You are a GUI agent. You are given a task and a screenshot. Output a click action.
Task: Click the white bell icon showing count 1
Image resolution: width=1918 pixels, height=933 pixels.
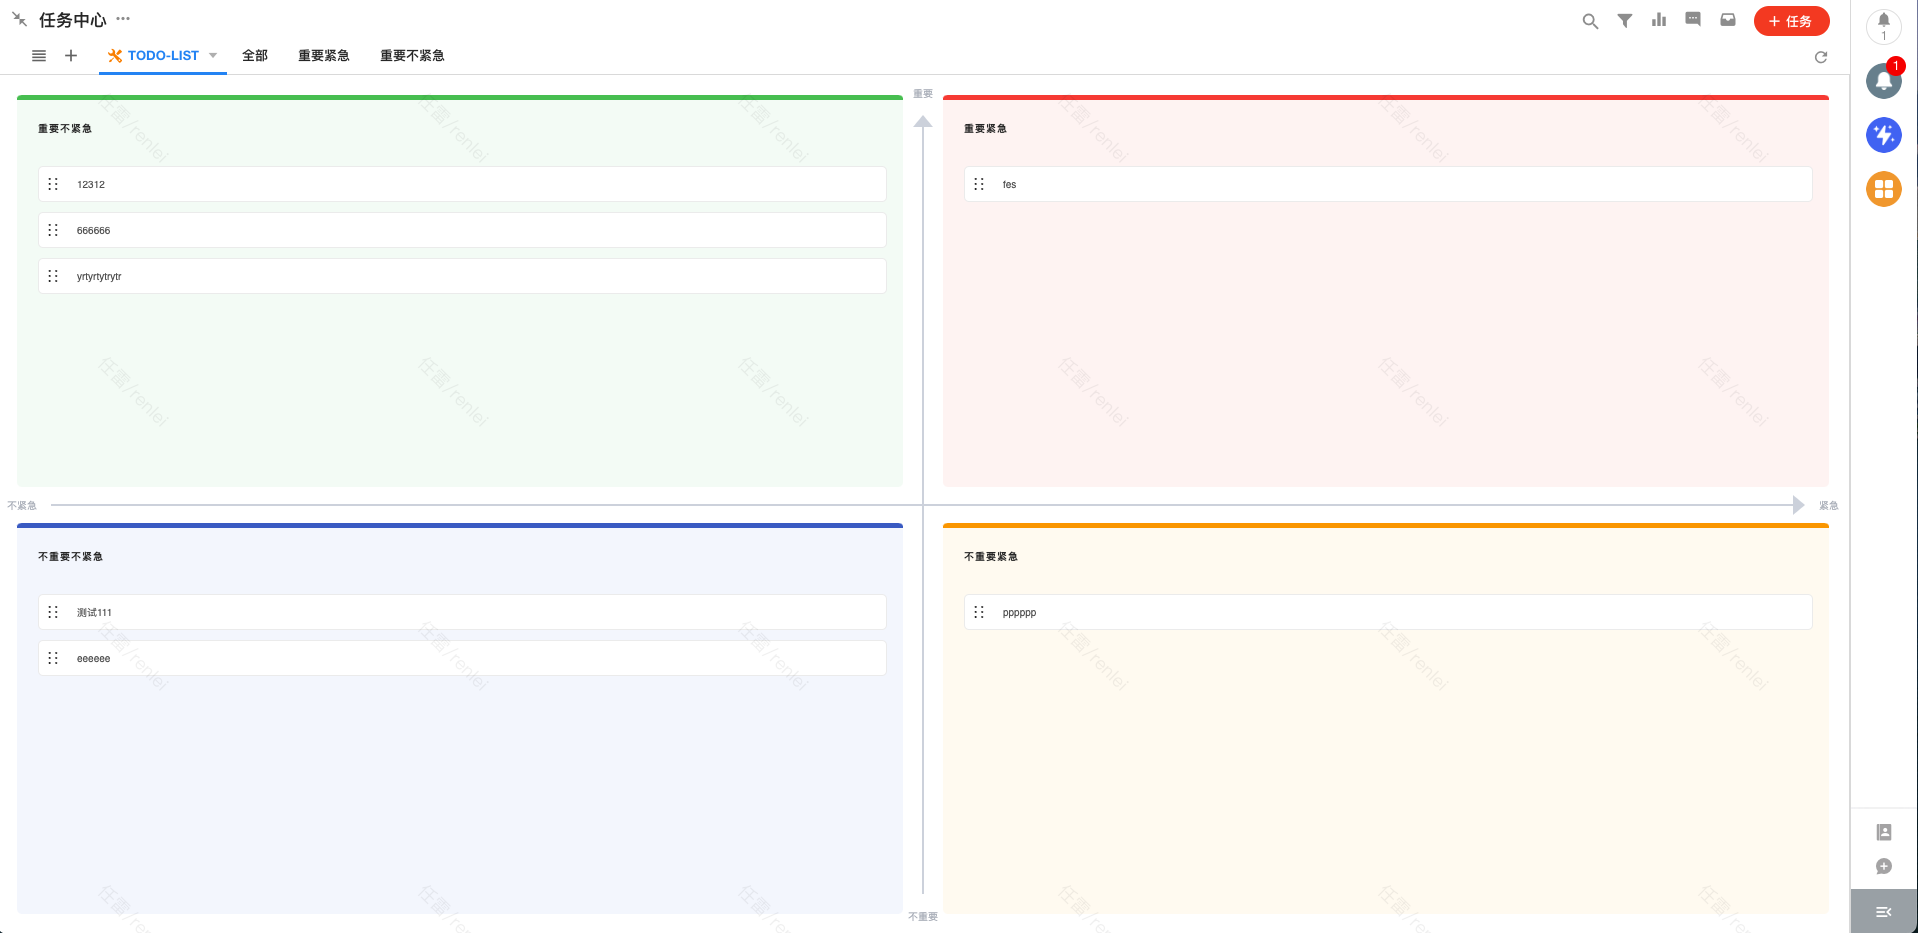[1884, 26]
